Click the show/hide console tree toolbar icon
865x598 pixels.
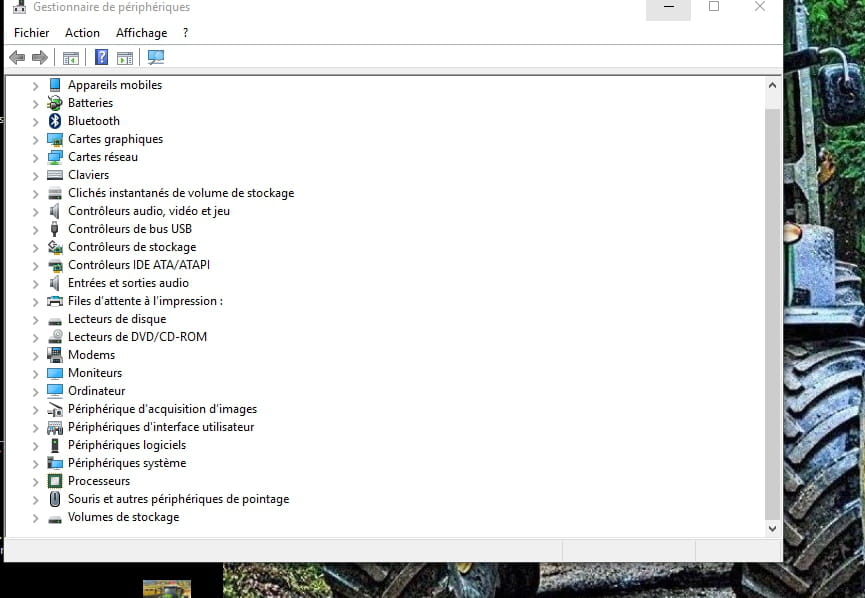pos(71,57)
